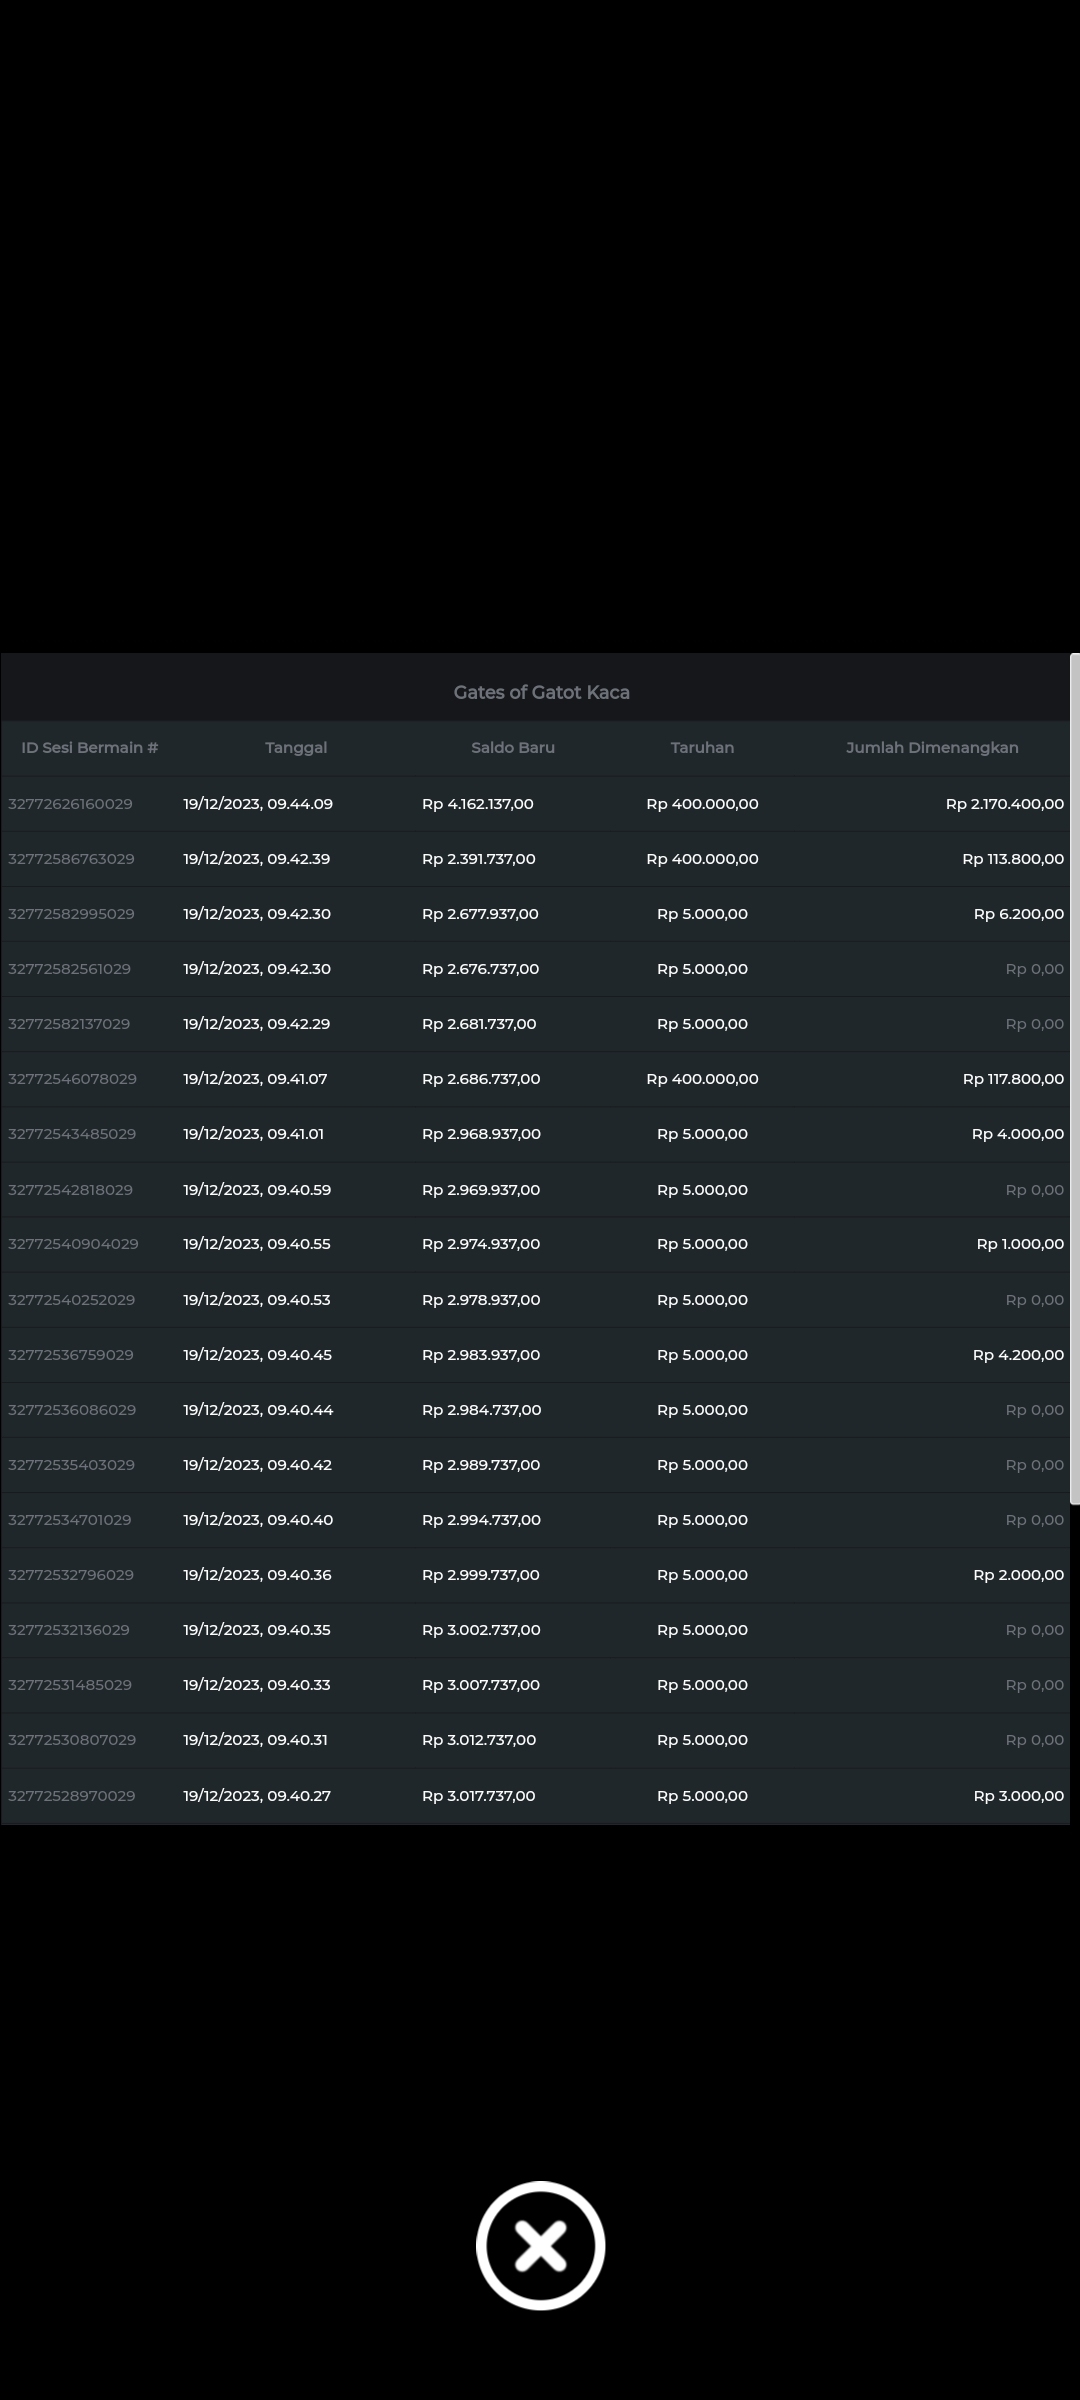The width and height of the screenshot is (1080, 2400).
Task: Open session ID 32772586763029
Action: click(x=71, y=859)
